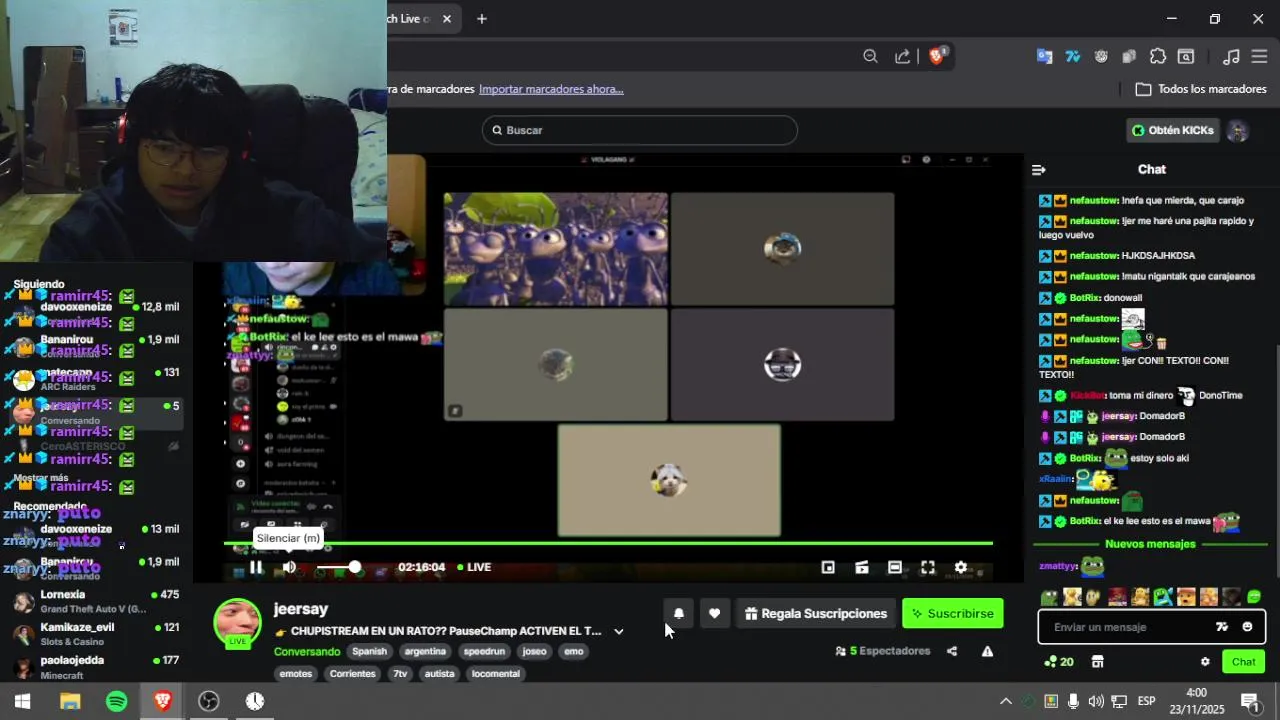Share the stream via share icon
This screenshot has height=720, width=1280.
[952, 651]
